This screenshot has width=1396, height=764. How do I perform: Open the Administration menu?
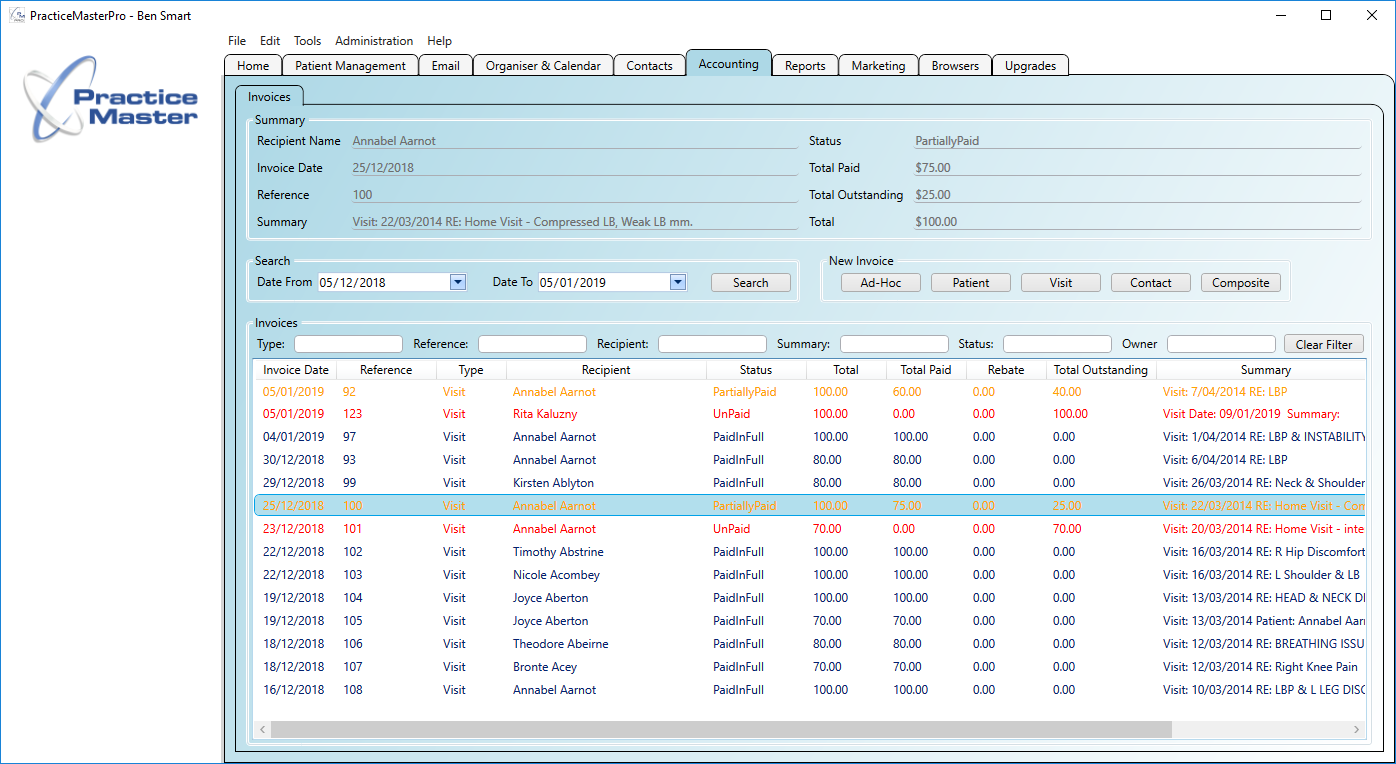pos(374,41)
